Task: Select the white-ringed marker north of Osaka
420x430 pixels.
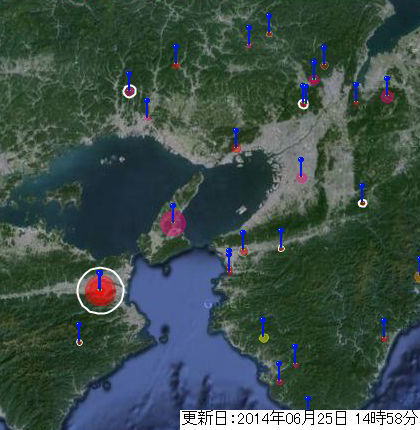Action: 303,104
